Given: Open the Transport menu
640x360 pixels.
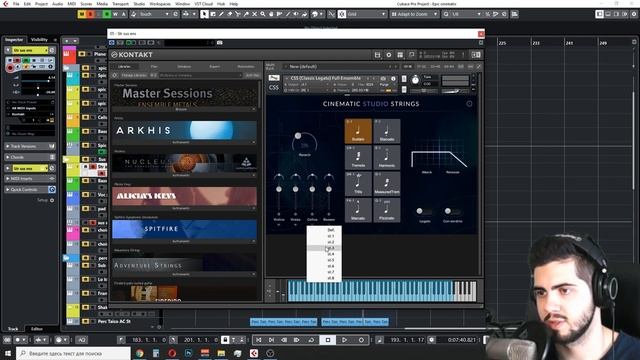Looking at the screenshot, I should tap(120, 4).
